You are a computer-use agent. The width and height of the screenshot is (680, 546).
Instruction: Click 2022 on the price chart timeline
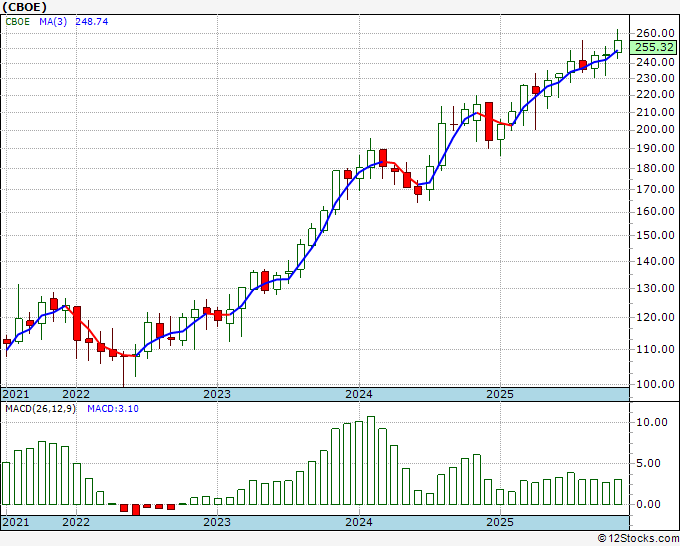click(x=76, y=394)
